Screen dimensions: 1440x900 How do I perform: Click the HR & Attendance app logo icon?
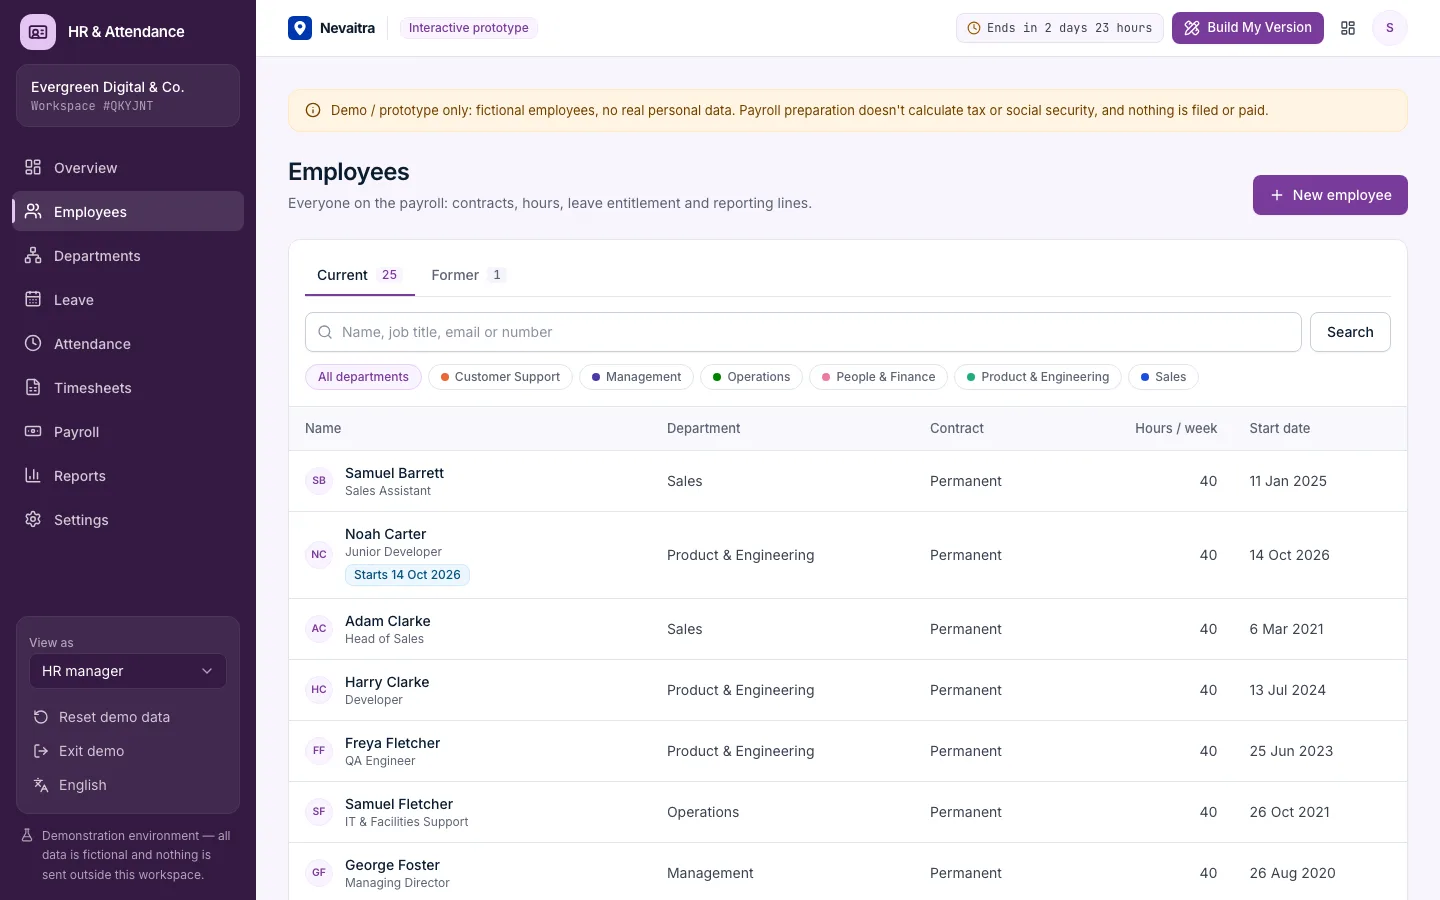(38, 32)
